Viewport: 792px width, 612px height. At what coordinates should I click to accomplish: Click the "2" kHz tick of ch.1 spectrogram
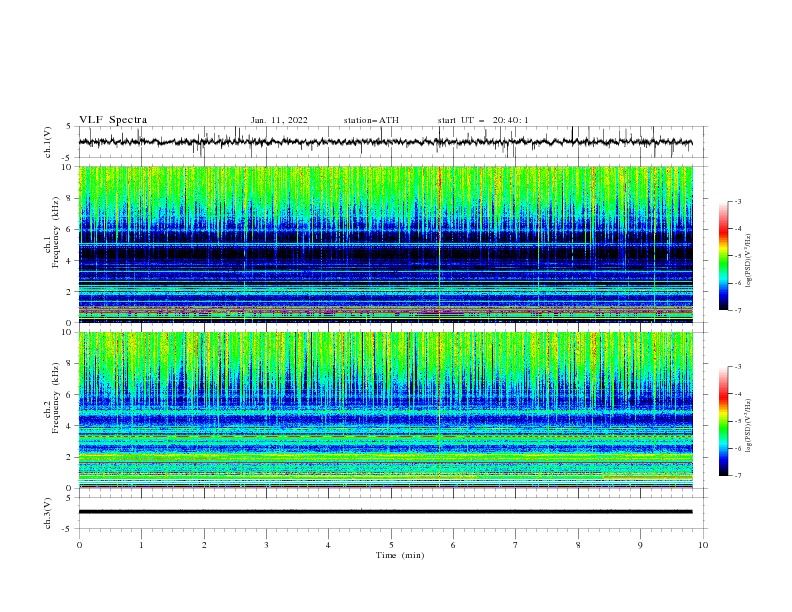[70, 291]
